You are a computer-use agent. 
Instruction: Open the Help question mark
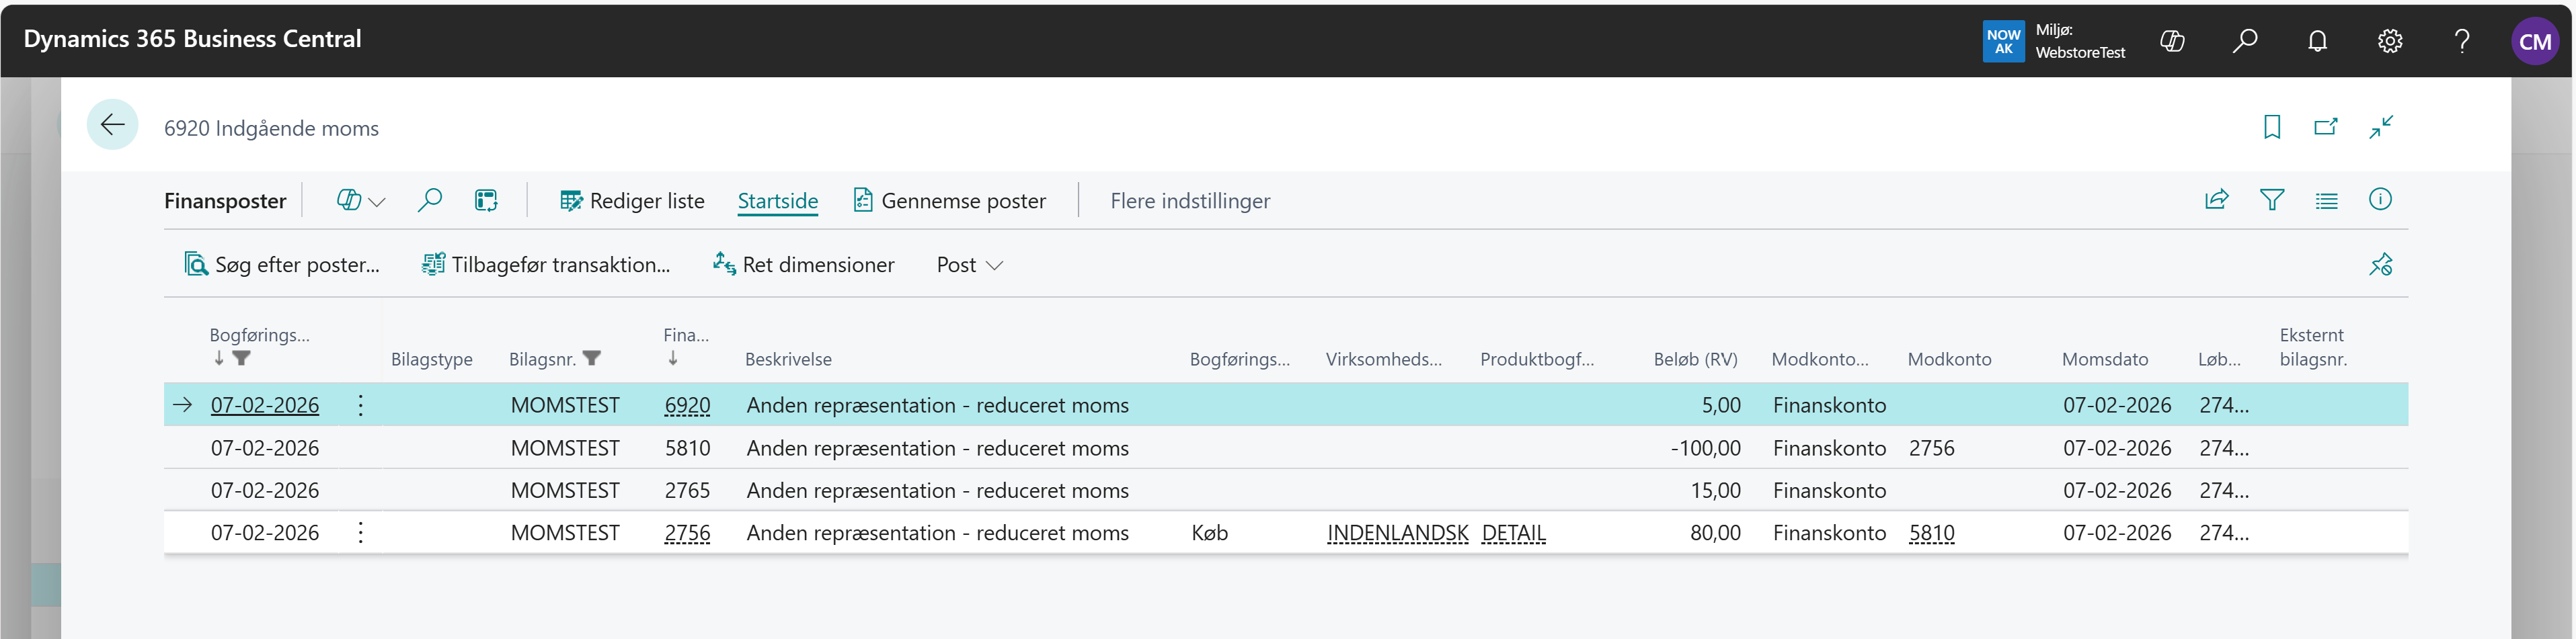click(x=2461, y=41)
